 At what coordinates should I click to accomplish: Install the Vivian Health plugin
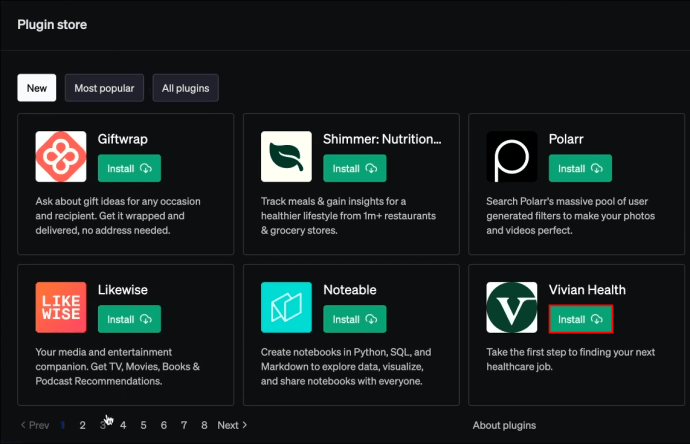[580, 319]
